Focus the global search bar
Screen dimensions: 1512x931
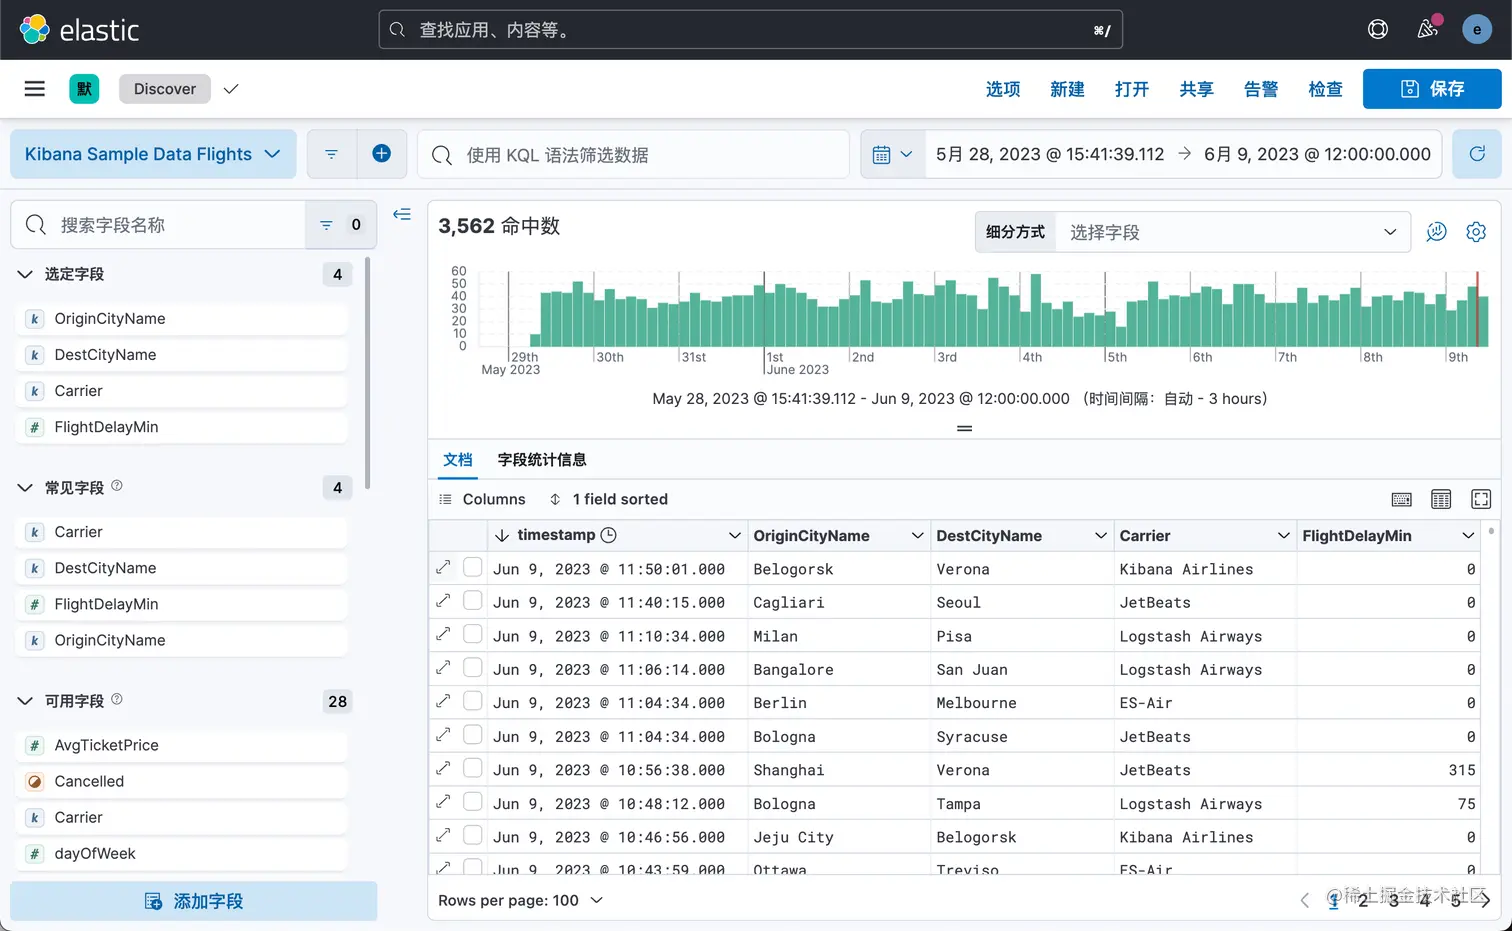pyautogui.click(x=750, y=30)
